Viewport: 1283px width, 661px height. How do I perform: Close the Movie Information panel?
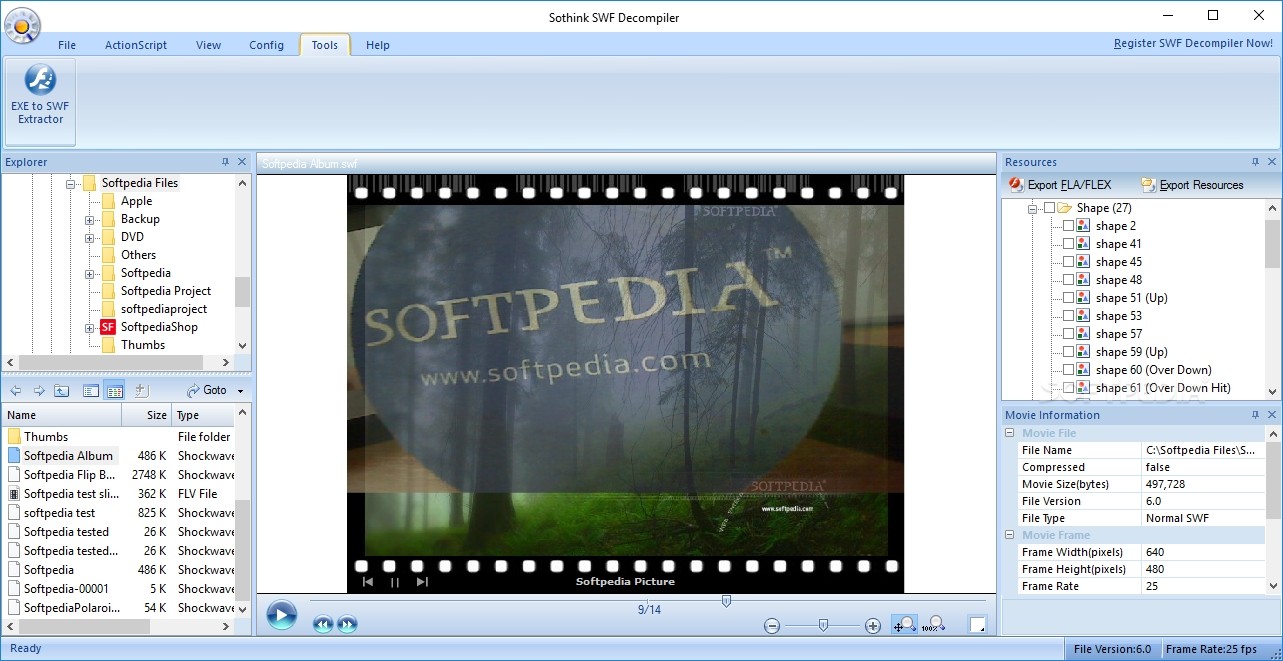pyautogui.click(x=1272, y=415)
